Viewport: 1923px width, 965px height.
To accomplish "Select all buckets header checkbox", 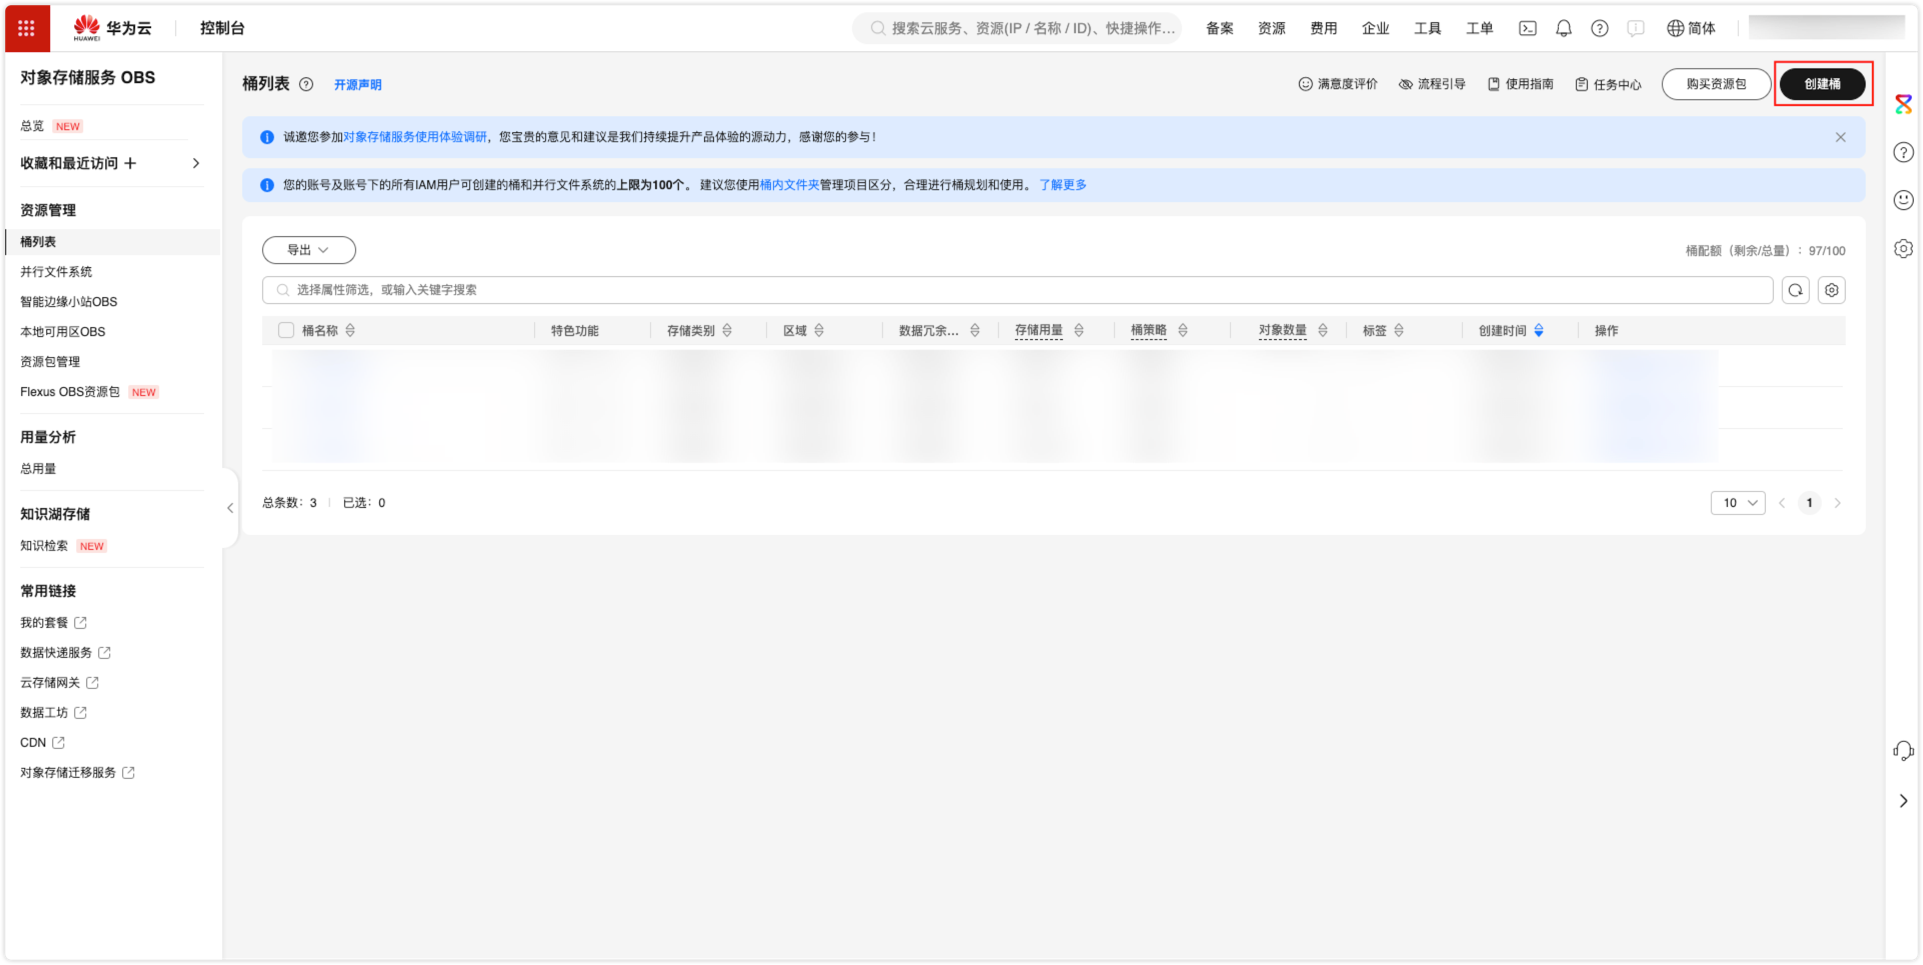I will pos(286,331).
